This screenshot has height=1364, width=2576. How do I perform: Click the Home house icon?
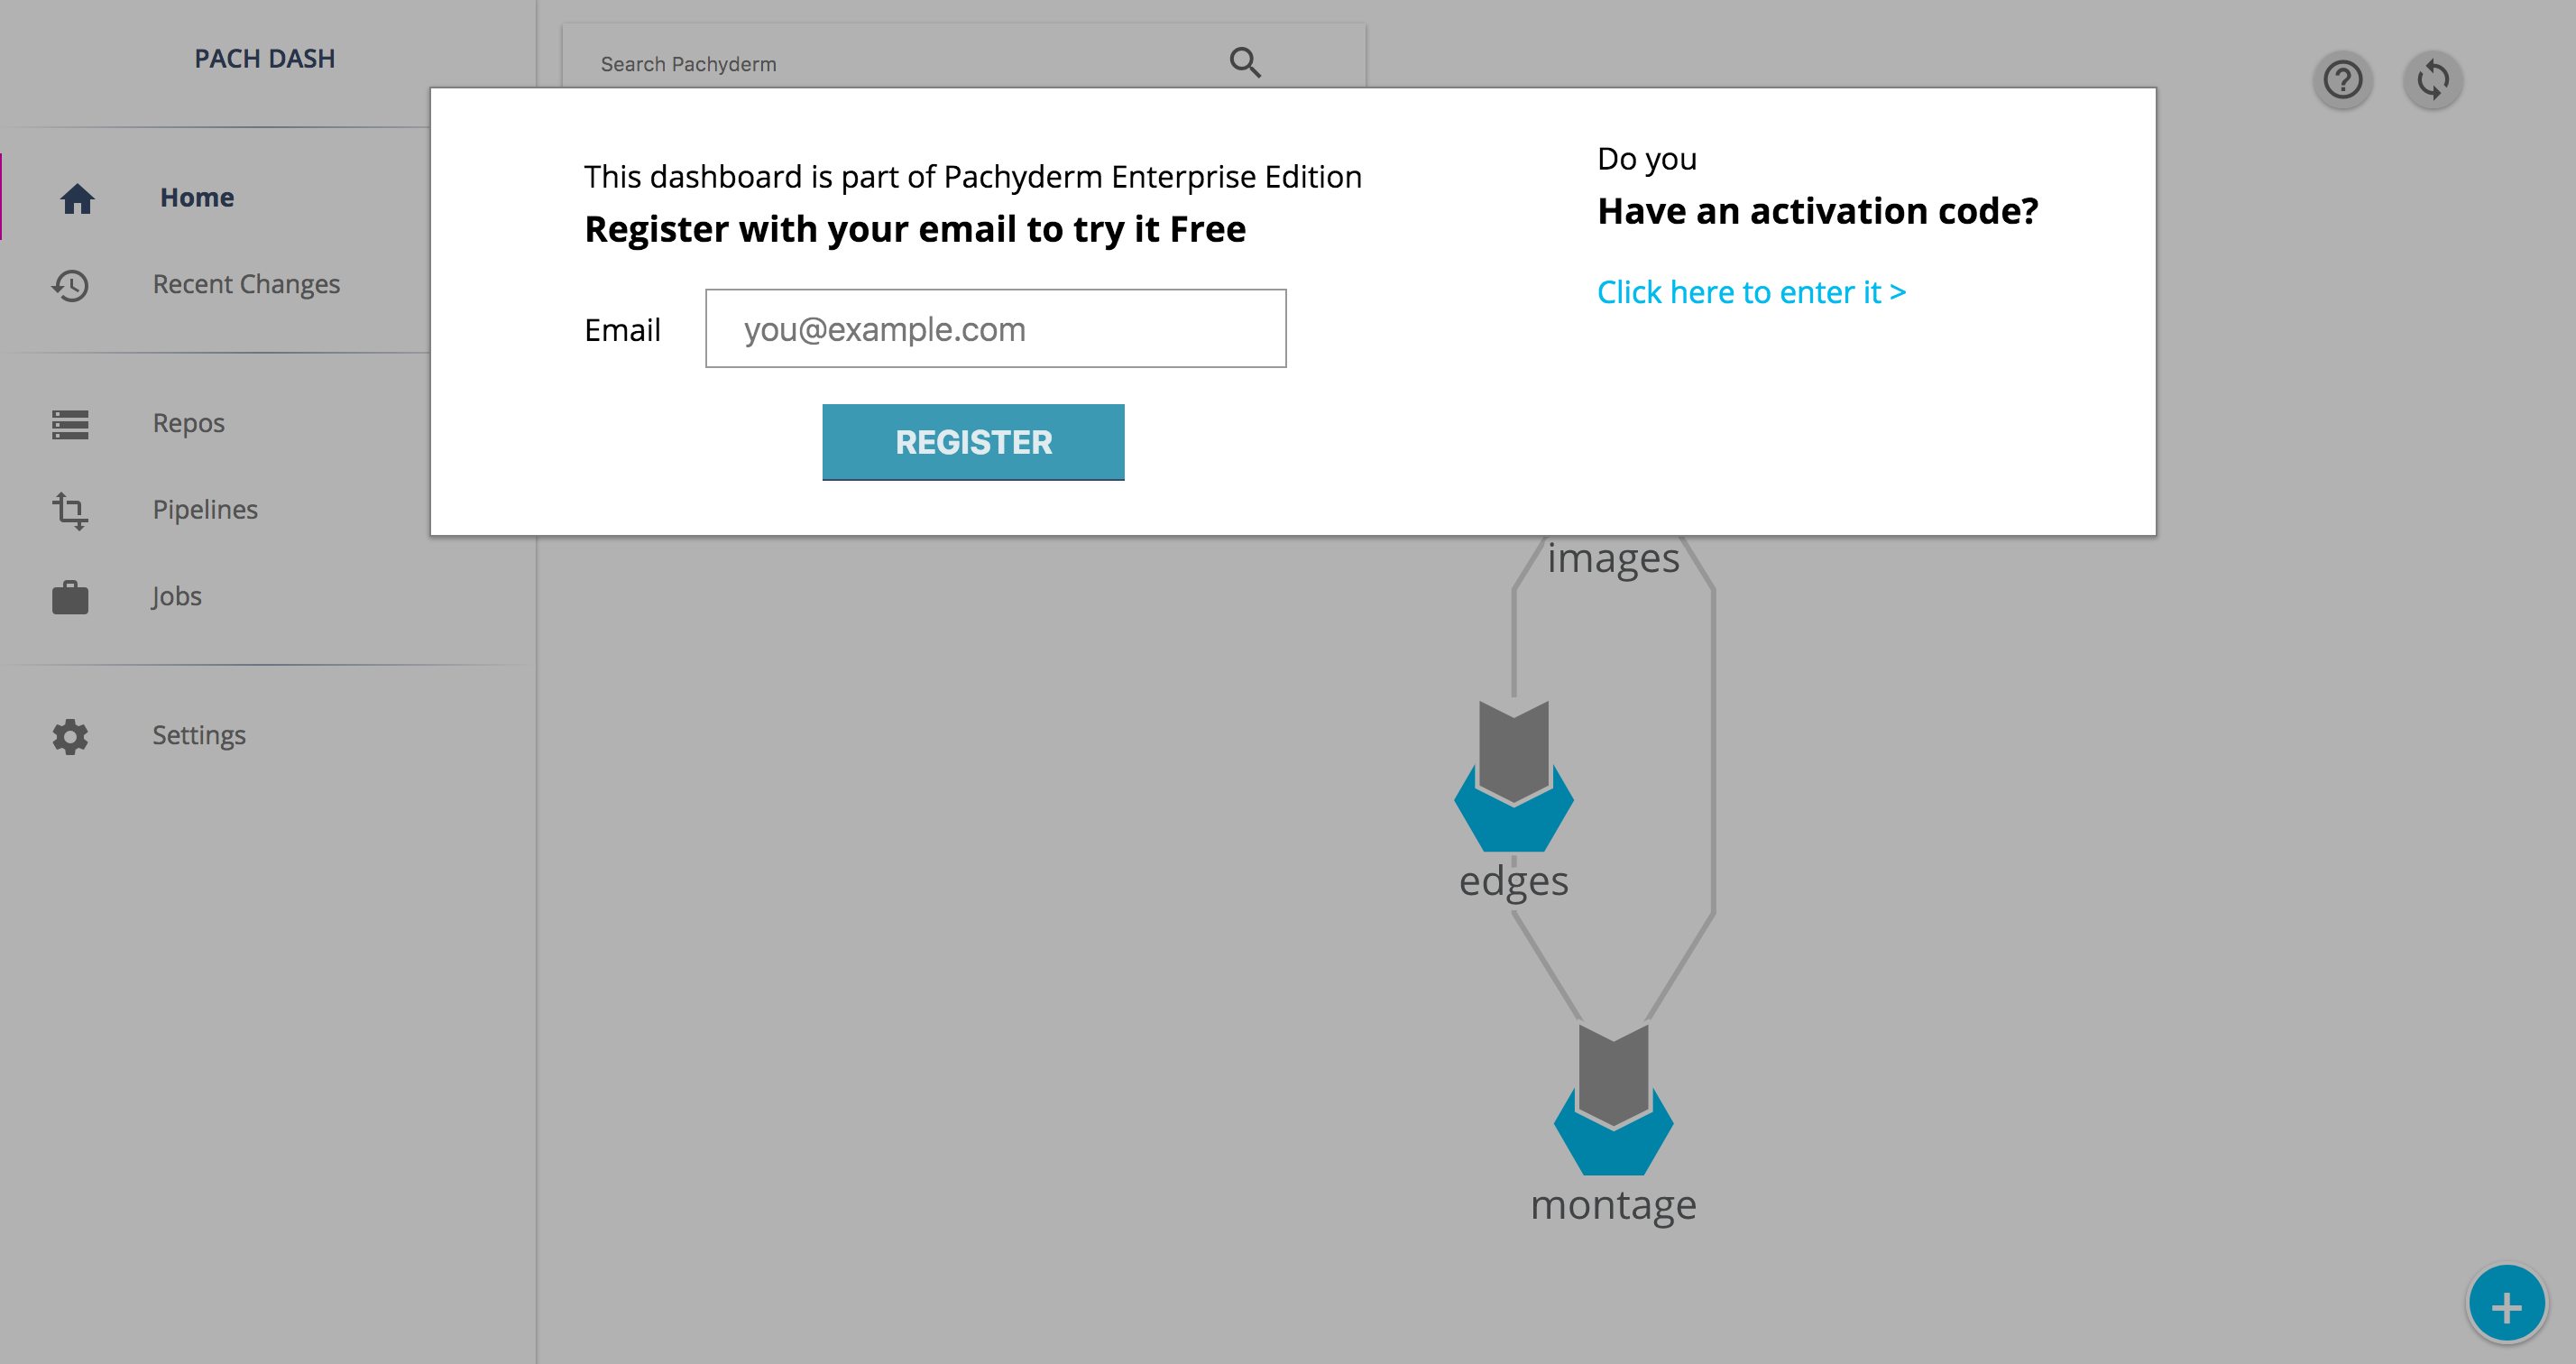pos(77,199)
